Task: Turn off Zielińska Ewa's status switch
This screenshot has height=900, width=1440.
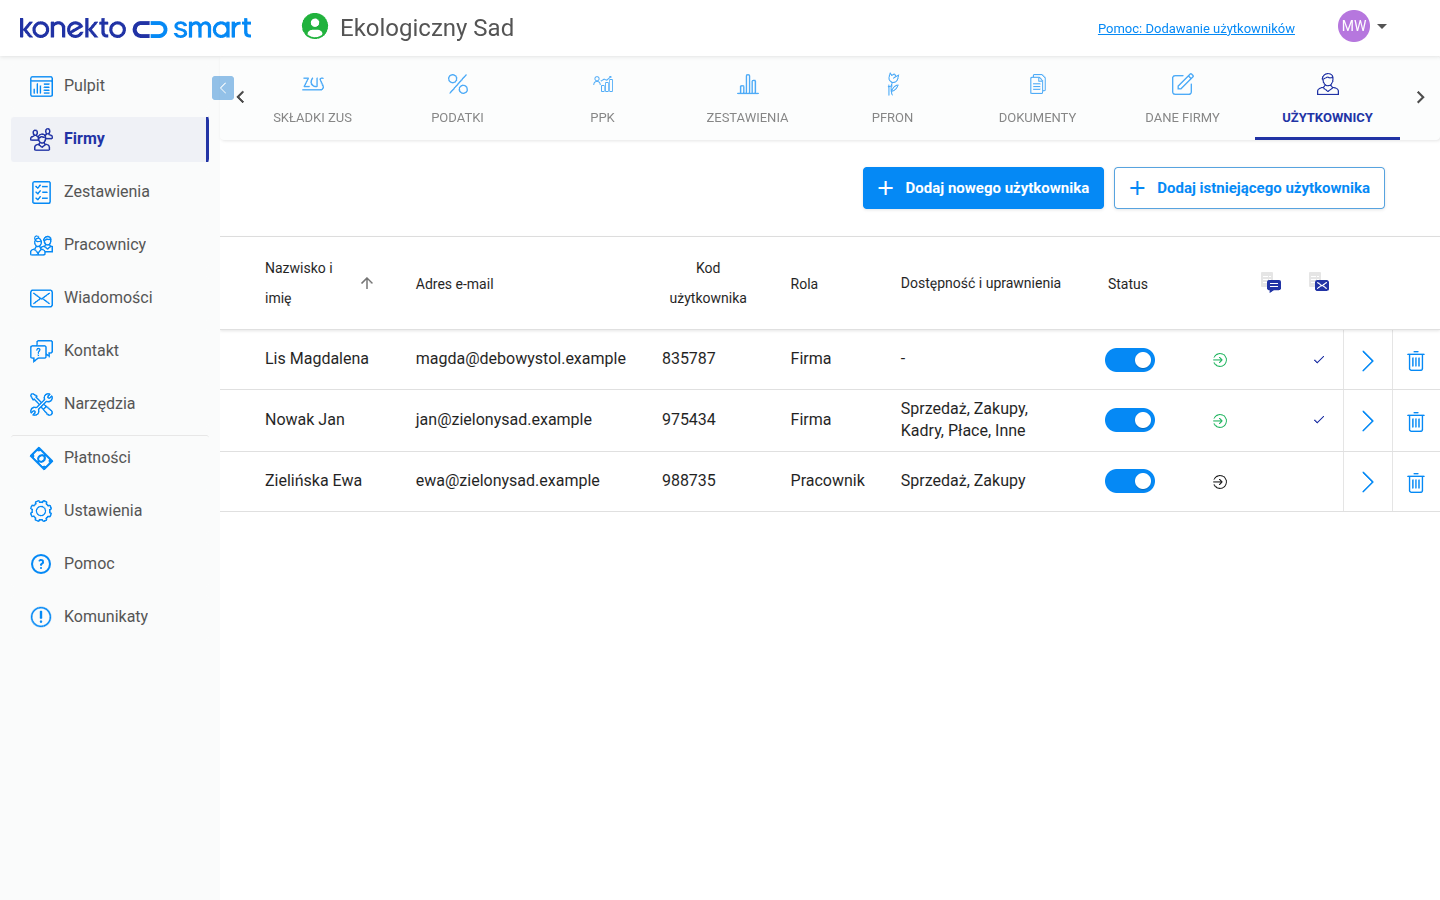Action: [1130, 481]
